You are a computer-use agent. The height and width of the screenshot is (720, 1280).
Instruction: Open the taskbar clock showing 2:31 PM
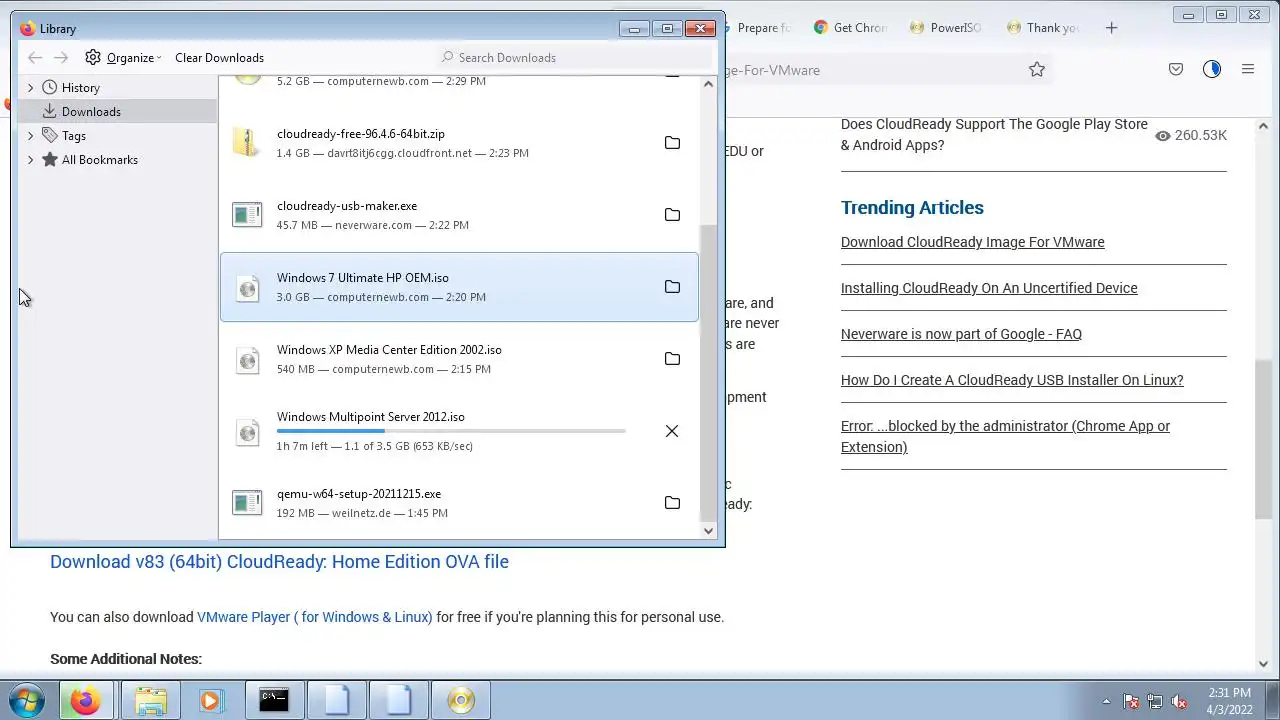pos(1229,701)
